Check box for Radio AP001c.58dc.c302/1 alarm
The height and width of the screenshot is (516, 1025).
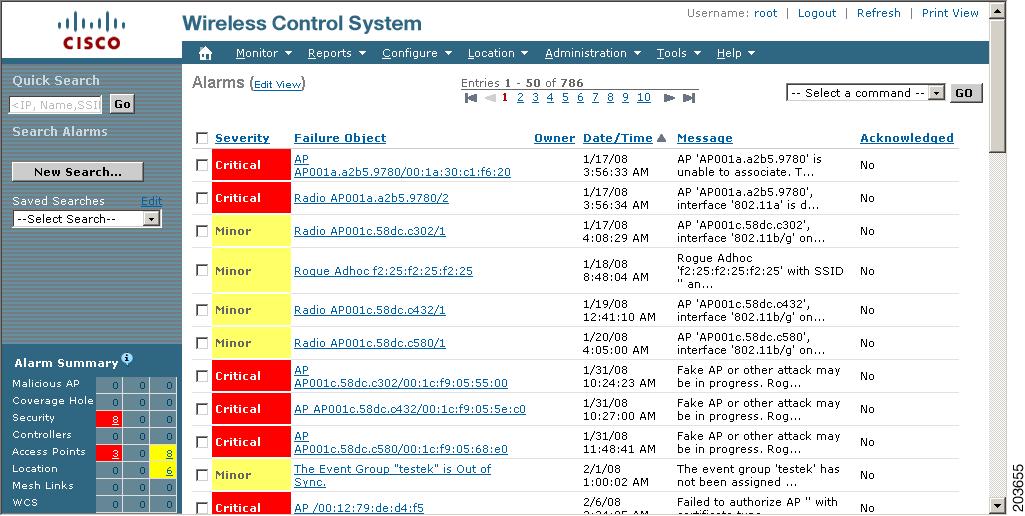pos(202,232)
